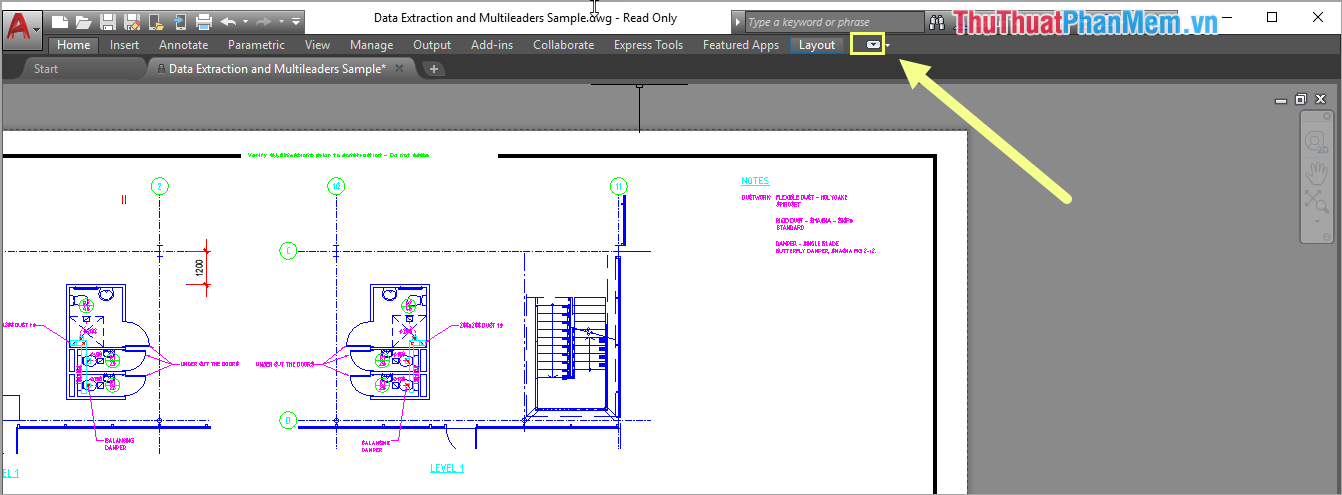Viewport: 1342px width, 495px height.
Task: Click the Redo arrow
Action: (264, 22)
